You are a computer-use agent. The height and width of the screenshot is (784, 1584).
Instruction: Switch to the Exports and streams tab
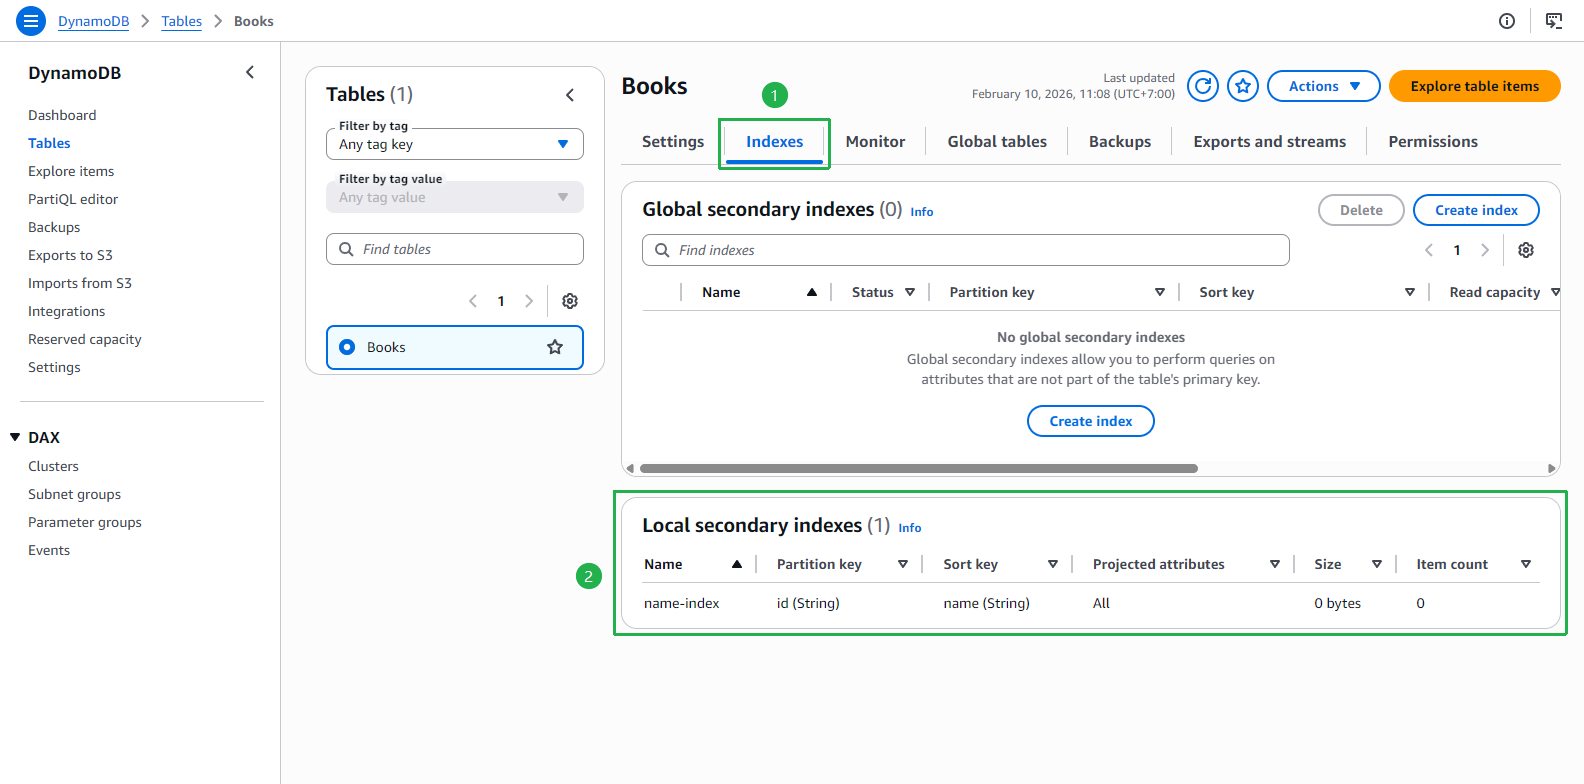(1270, 142)
